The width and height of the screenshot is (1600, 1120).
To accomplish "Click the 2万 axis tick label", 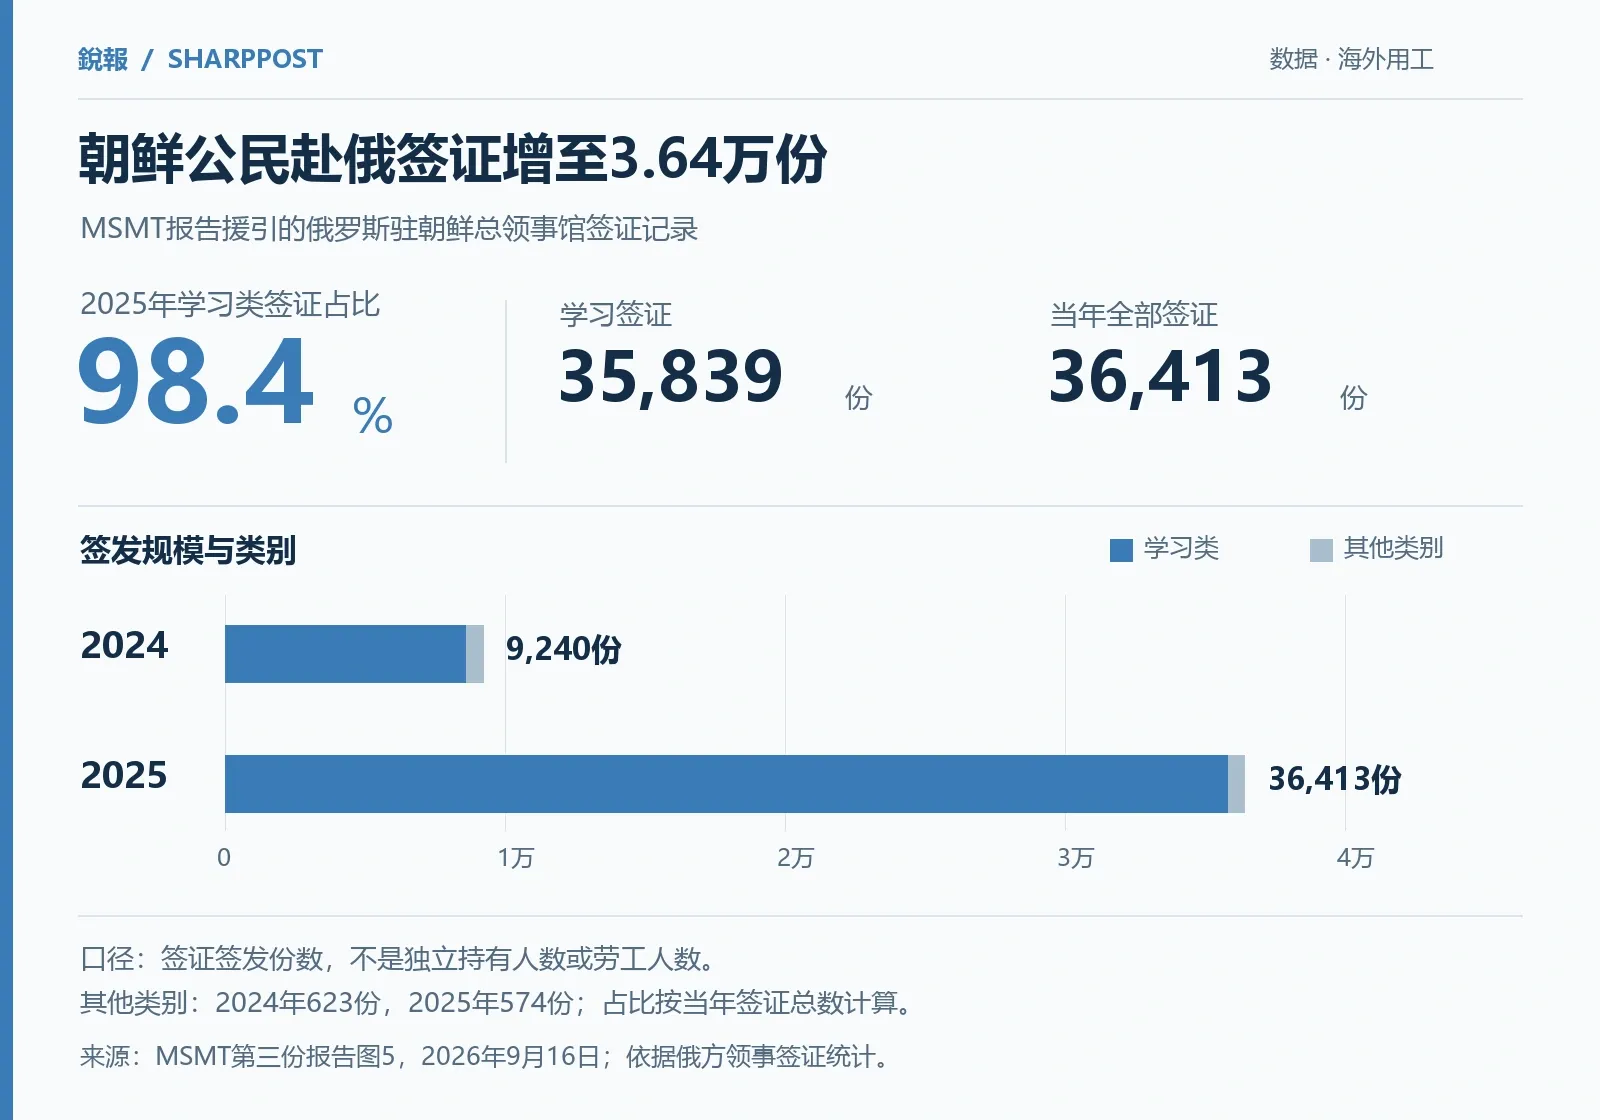I will [796, 858].
